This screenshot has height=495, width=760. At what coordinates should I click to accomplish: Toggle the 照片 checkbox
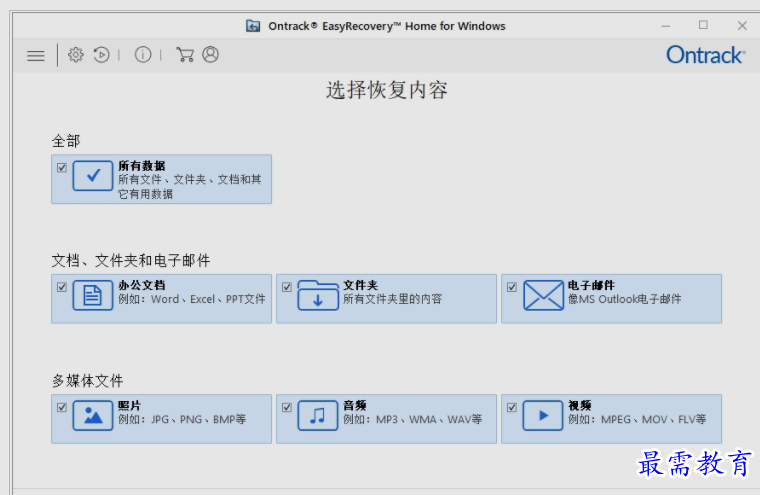click(x=62, y=407)
